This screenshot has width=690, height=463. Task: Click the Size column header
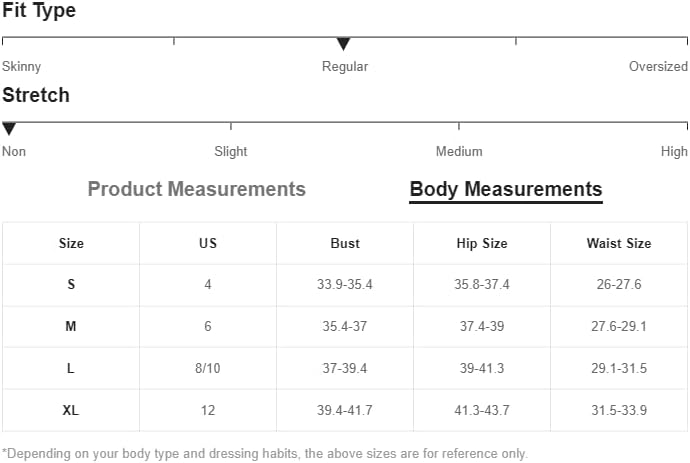(71, 243)
